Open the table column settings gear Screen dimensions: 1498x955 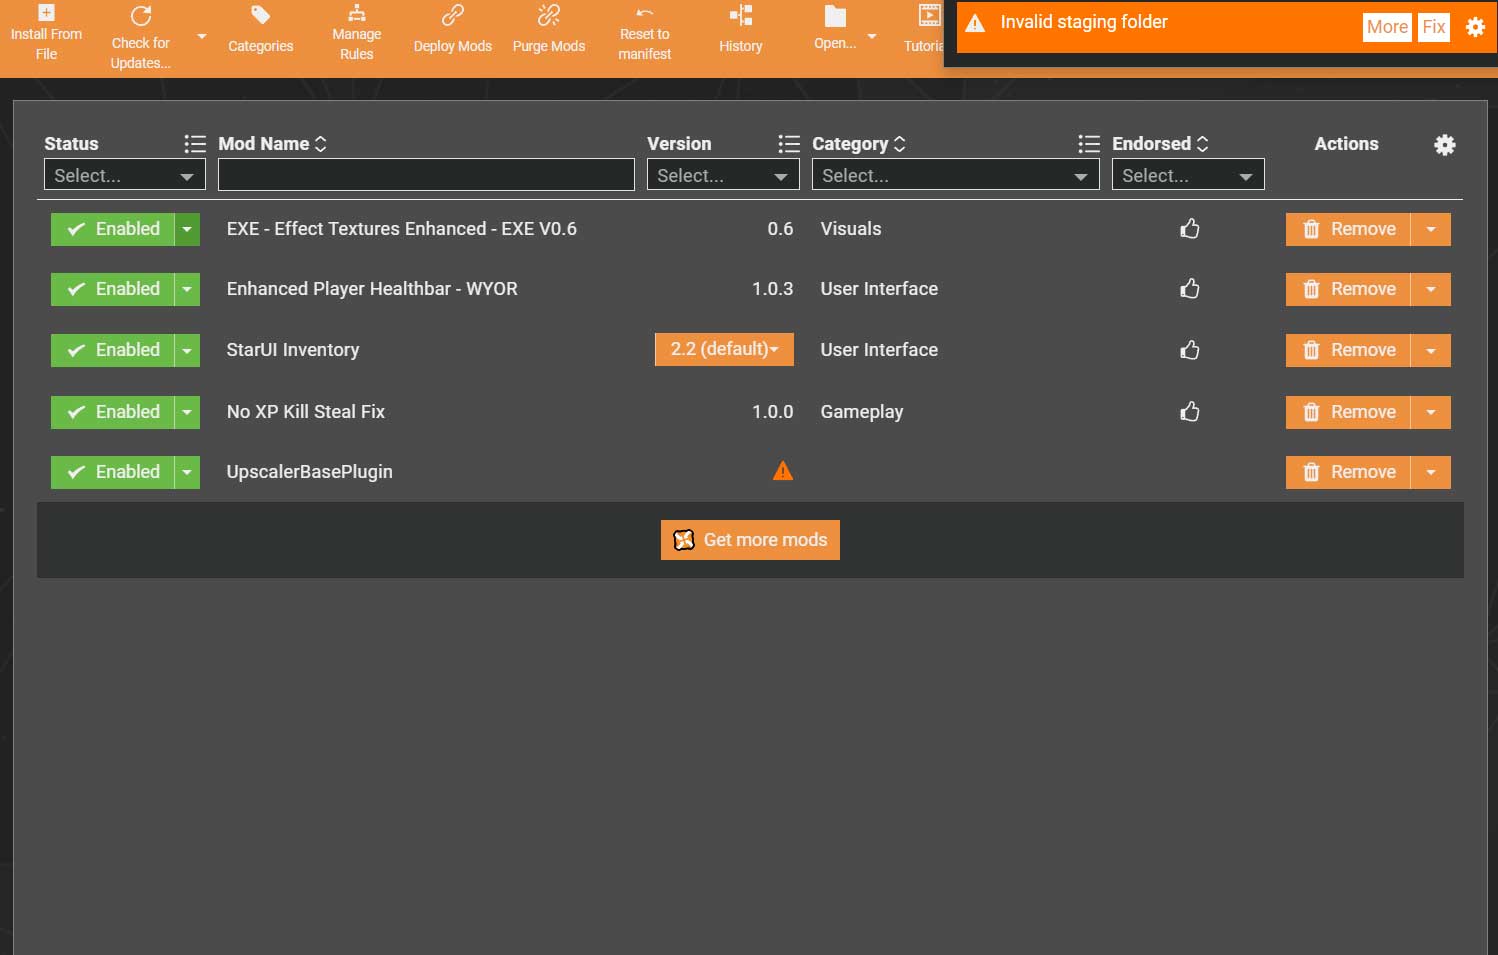pos(1444,145)
